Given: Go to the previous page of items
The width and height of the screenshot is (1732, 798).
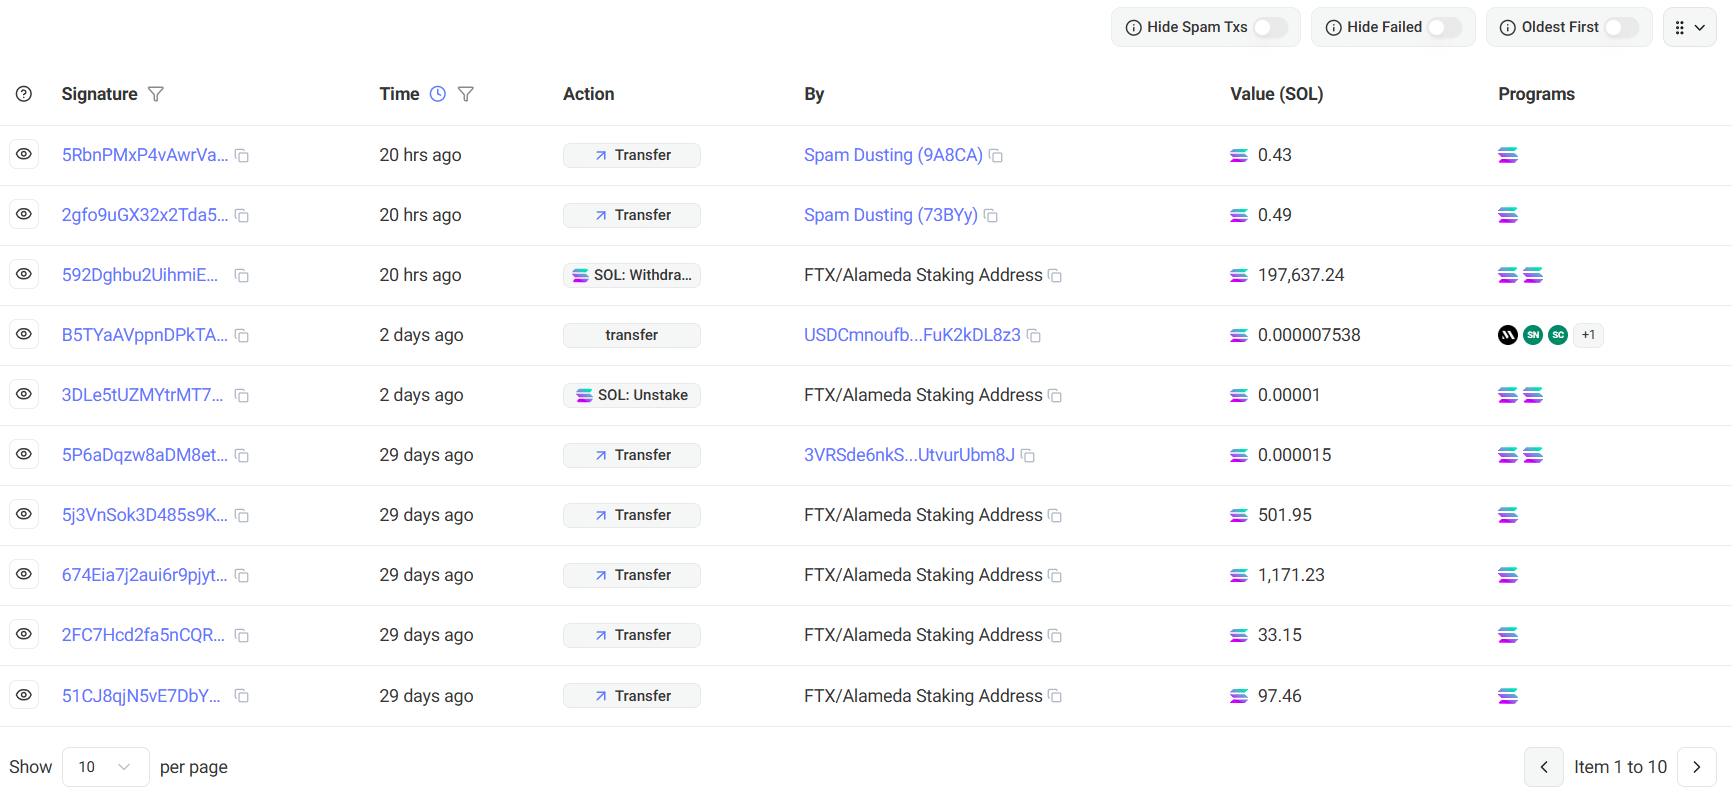Looking at the screenshot, I should point(1544,767).
